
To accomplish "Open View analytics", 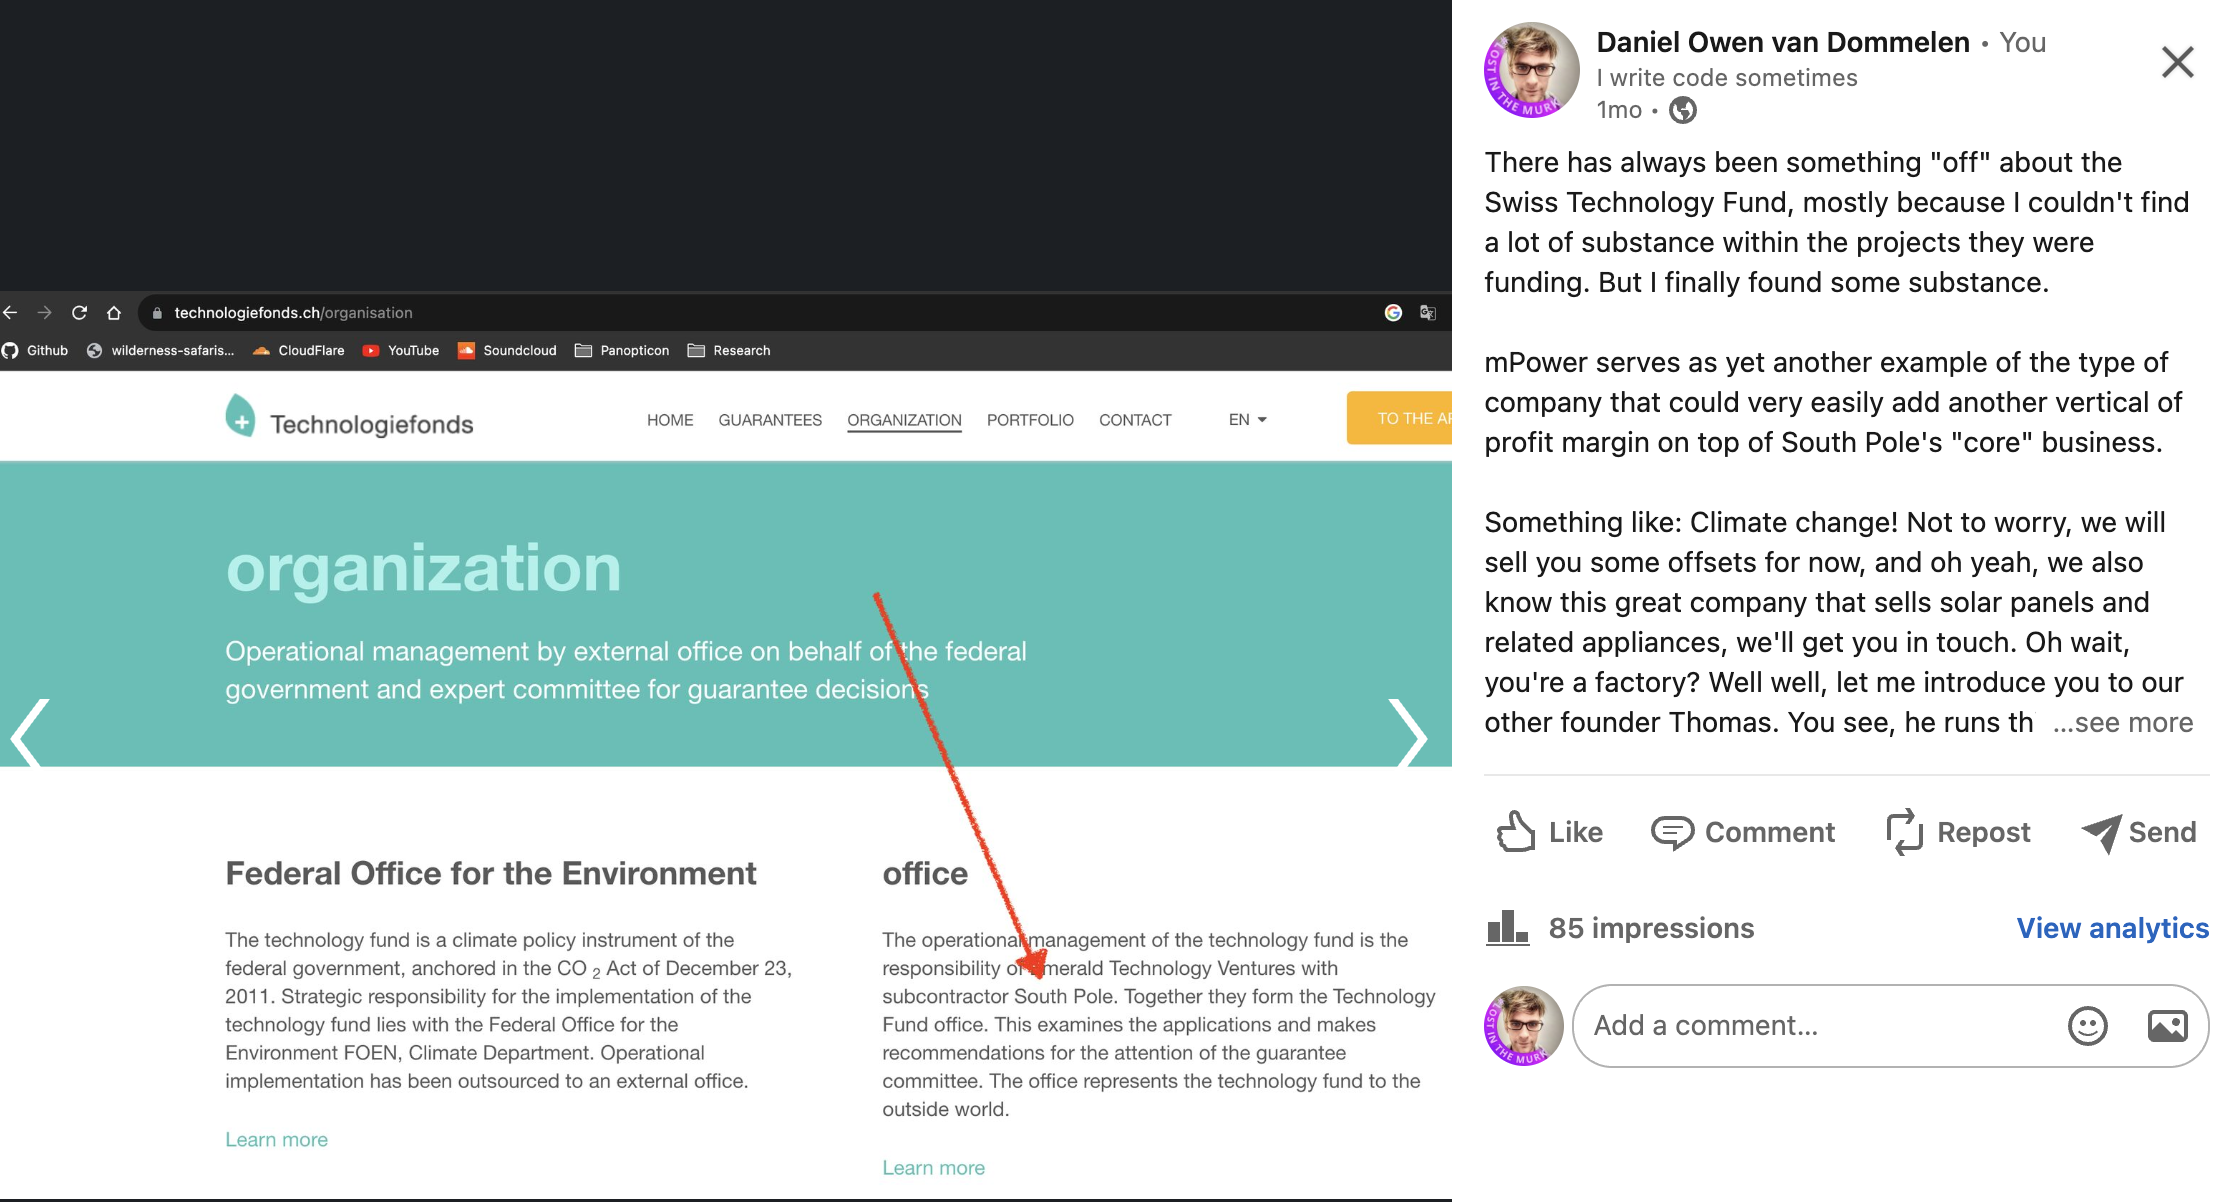I will [2112, 928].
